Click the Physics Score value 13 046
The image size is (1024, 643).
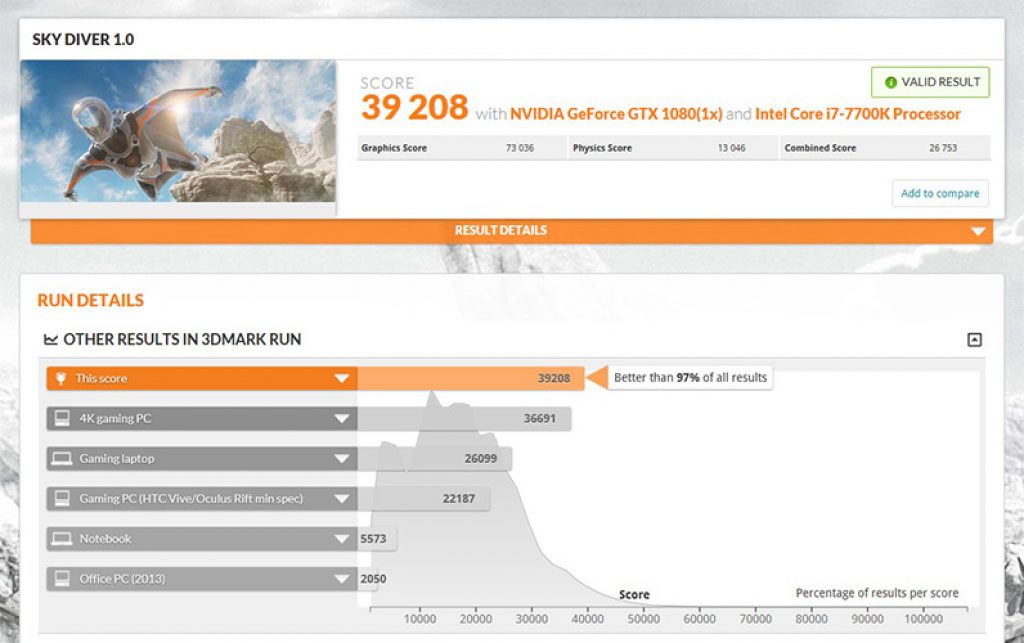coord(731,148)
